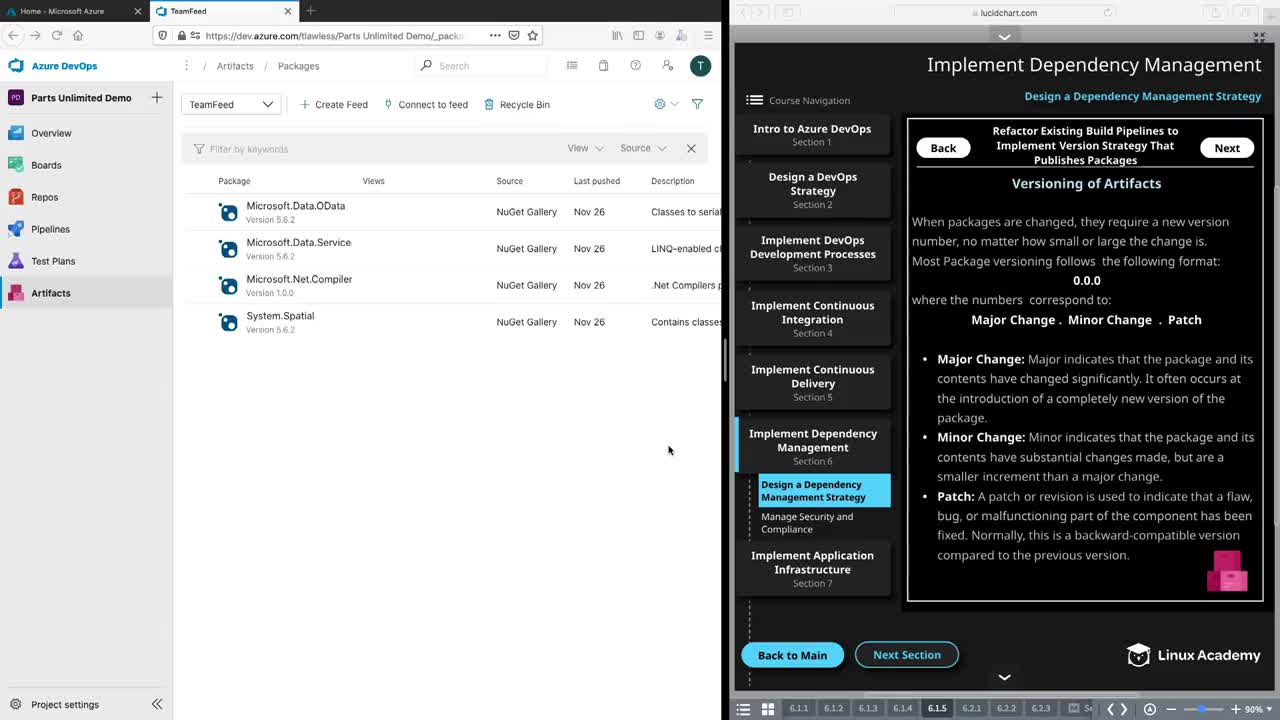Open the Lucidchart page grid view
1280x720 pixels.
click(768, 709)
